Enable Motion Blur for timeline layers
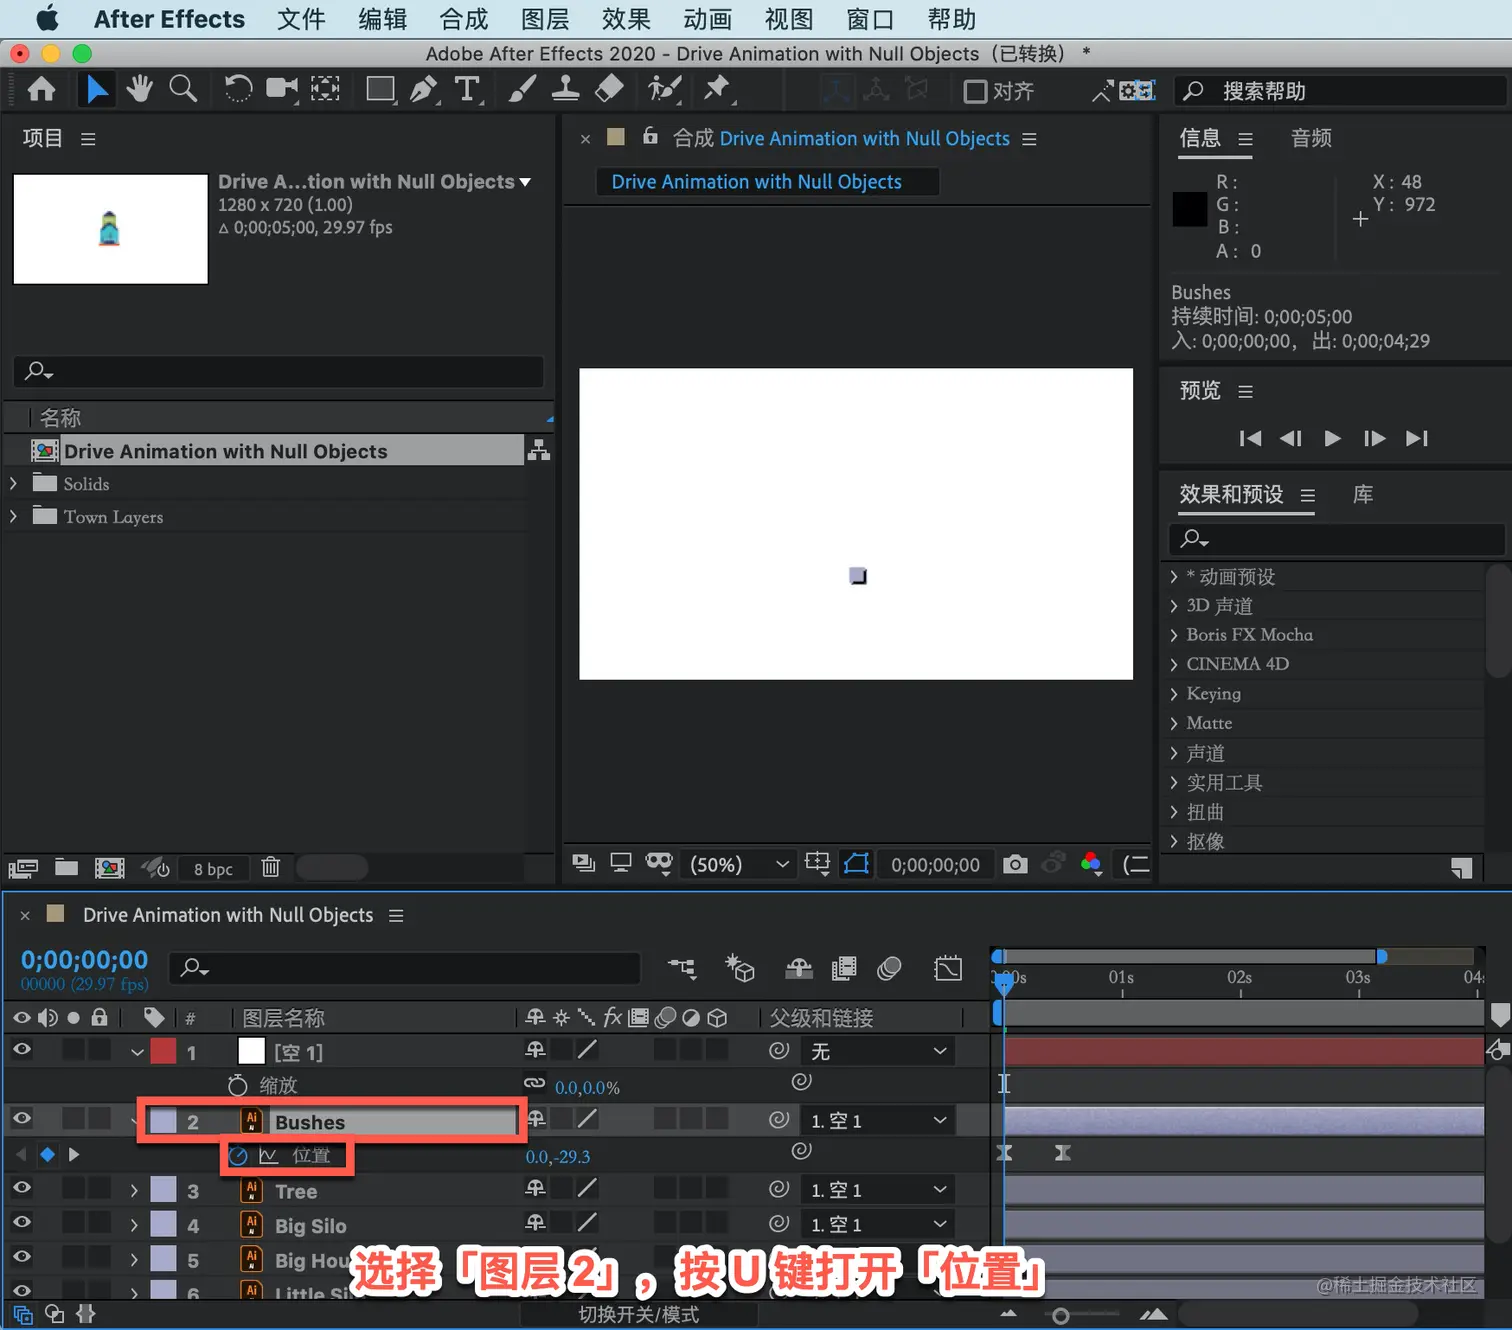The width and height of the screenshot is (1512, 1330). click(889, 968)
